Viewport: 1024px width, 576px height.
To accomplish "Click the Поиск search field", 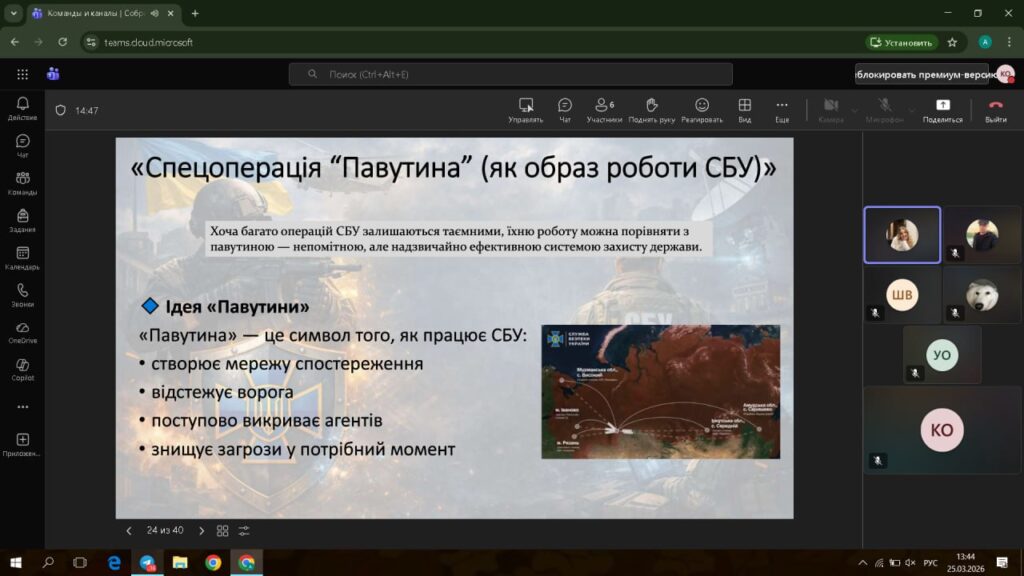I will (x=510, y=74).
